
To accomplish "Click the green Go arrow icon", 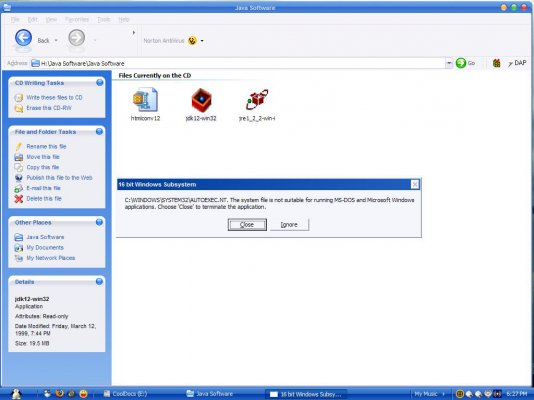I will pos(461,63).
